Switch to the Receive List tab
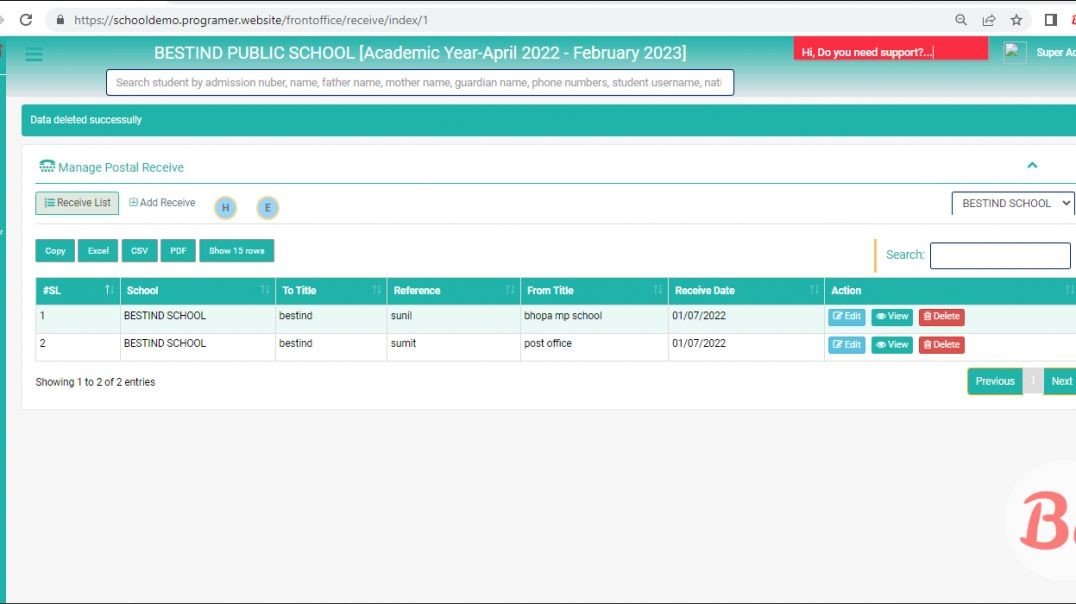Image resolution: width=1076 pixels, height=604 pixels. click(77, 202)
